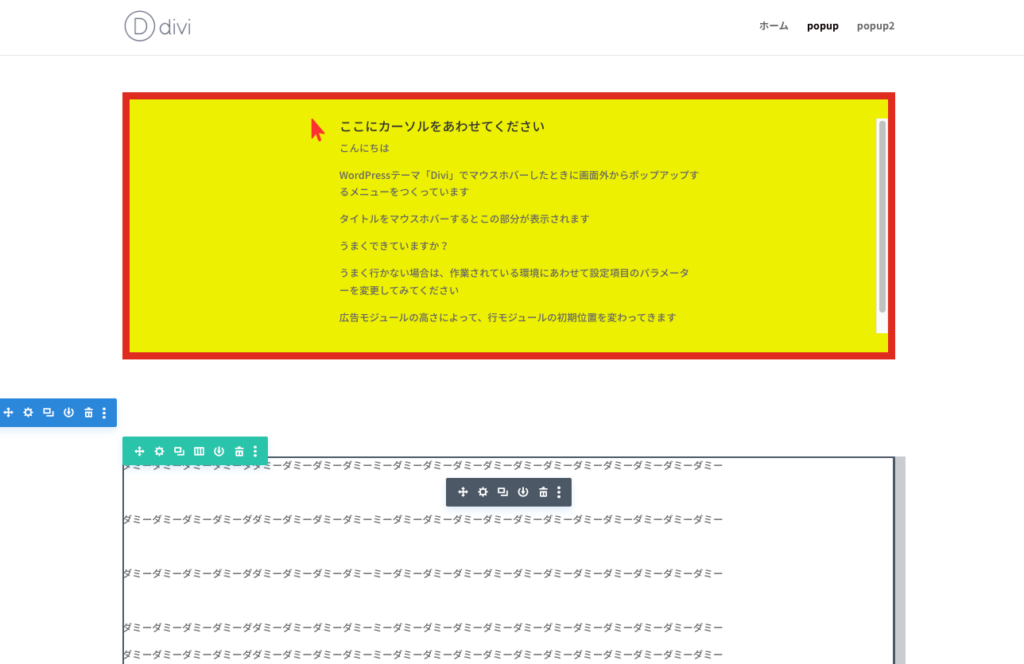Expand more options dots in blue section toolbar
Image resolution: width=1024 pixels, height=664 pixels.
click(104, 412)
